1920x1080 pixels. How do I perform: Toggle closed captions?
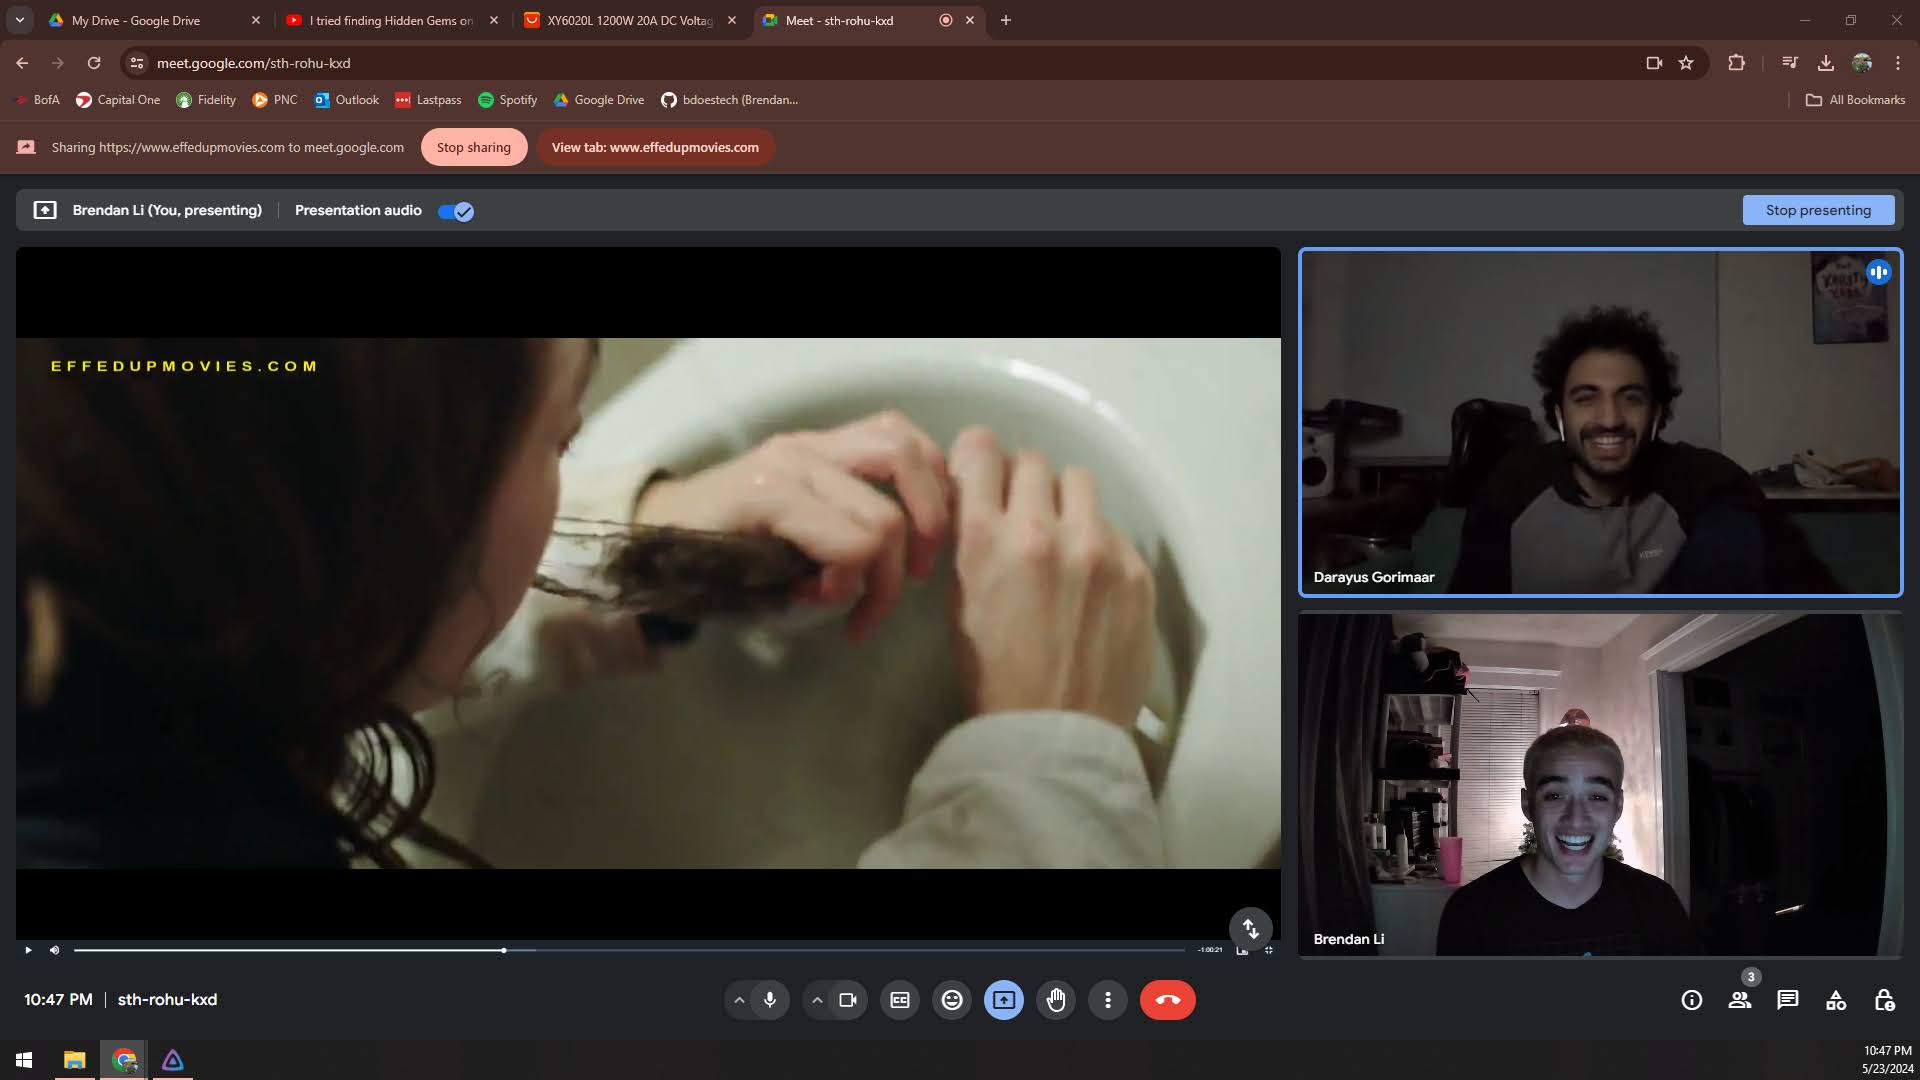900,1000
